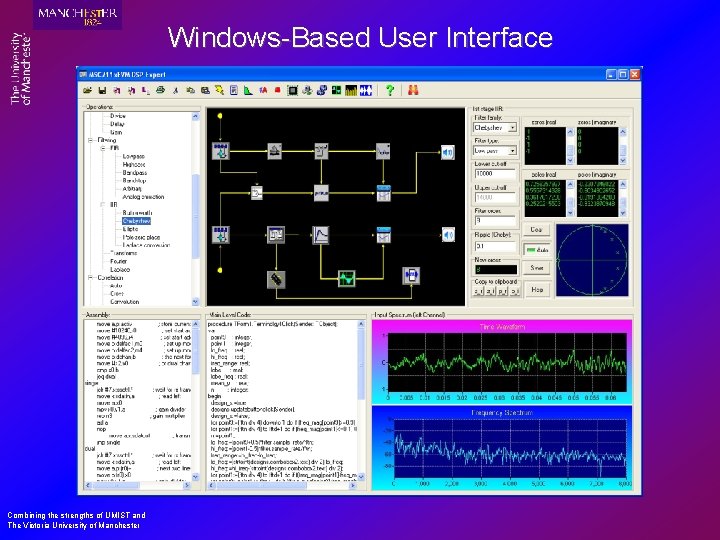Image resolution: width=720 pixels, height=540 pixels.
Task: Select Convolution in the operations tree
Action: 124,302
